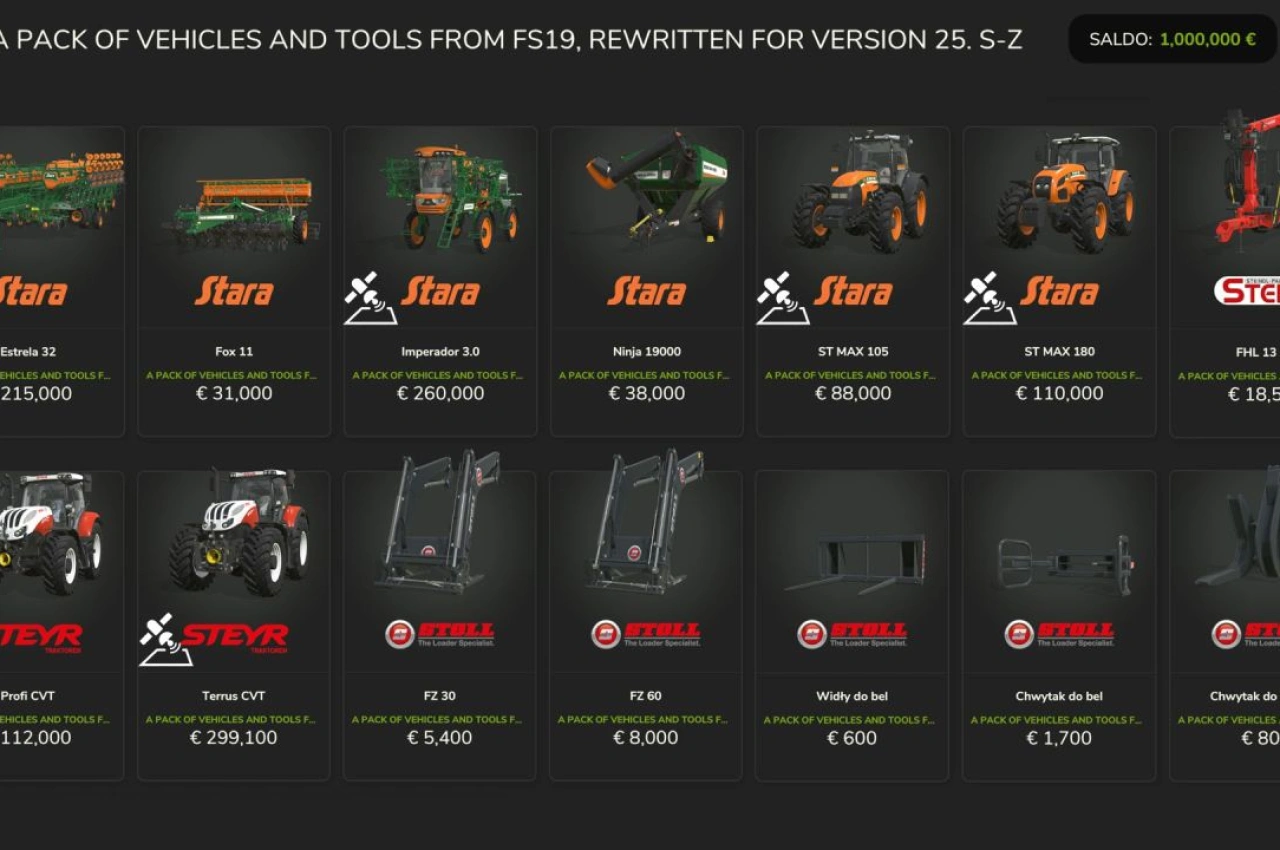
Task: Open the ST MAX 180 tractor image
Action: [x=1066, y=192]
